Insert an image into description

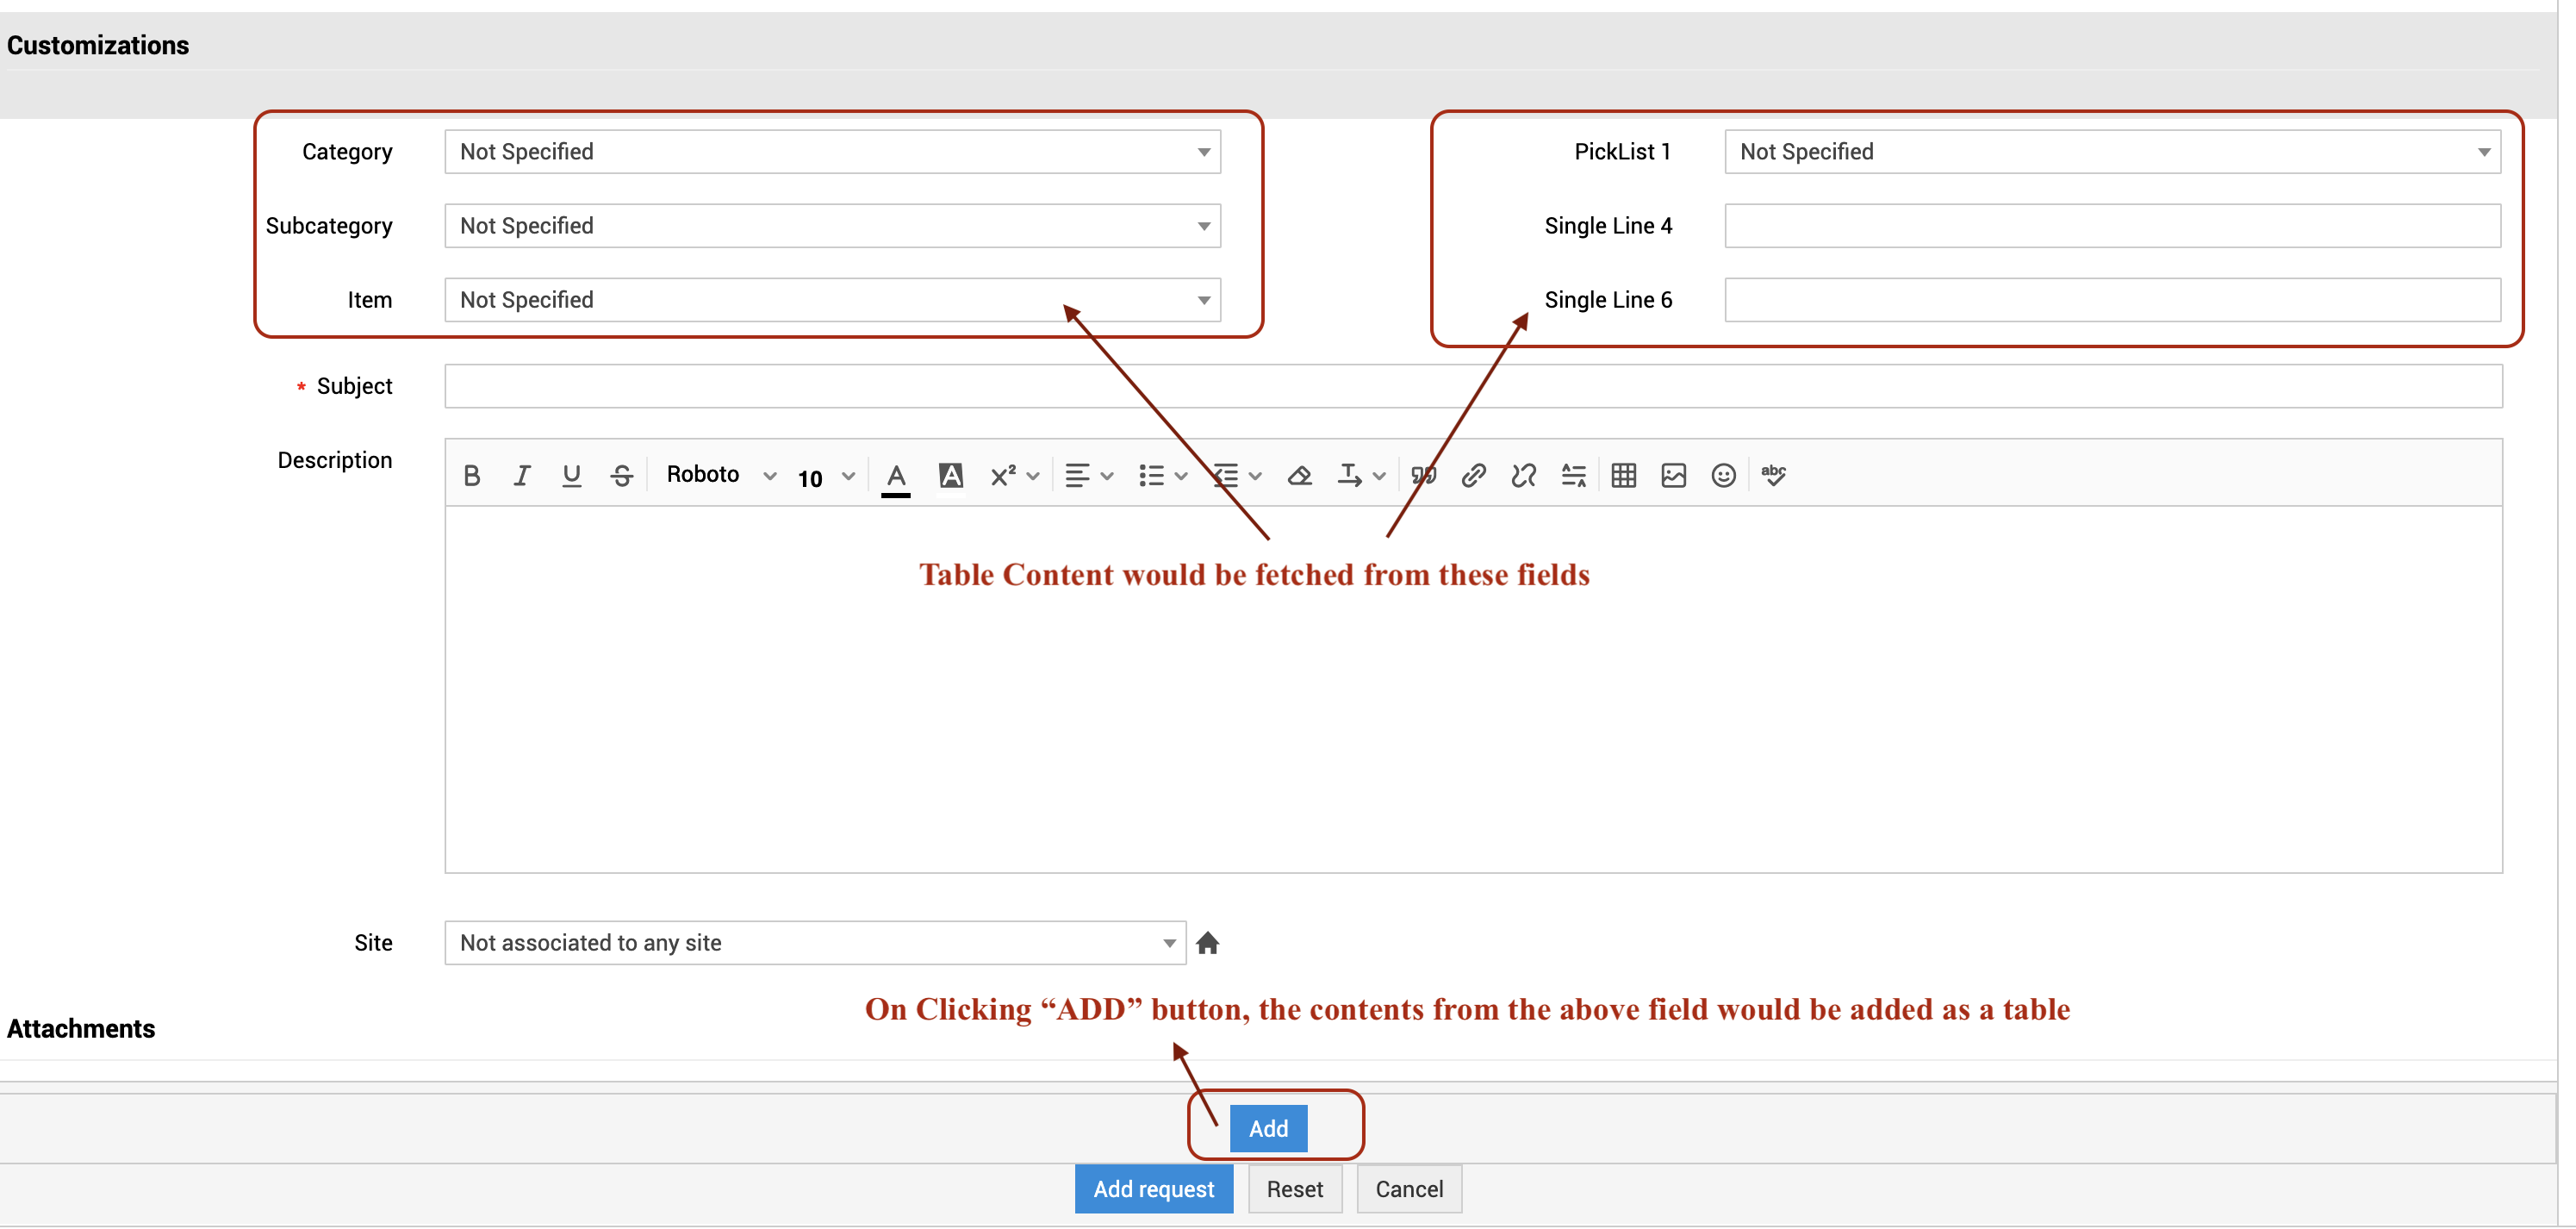pos(1673,476)
